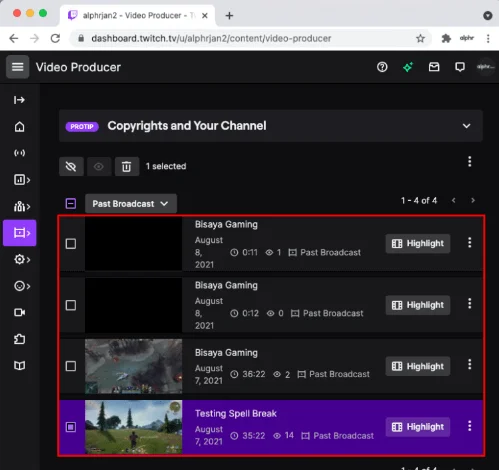Open the black thumbnail of 0:11 video

click(x=134, y=244)
